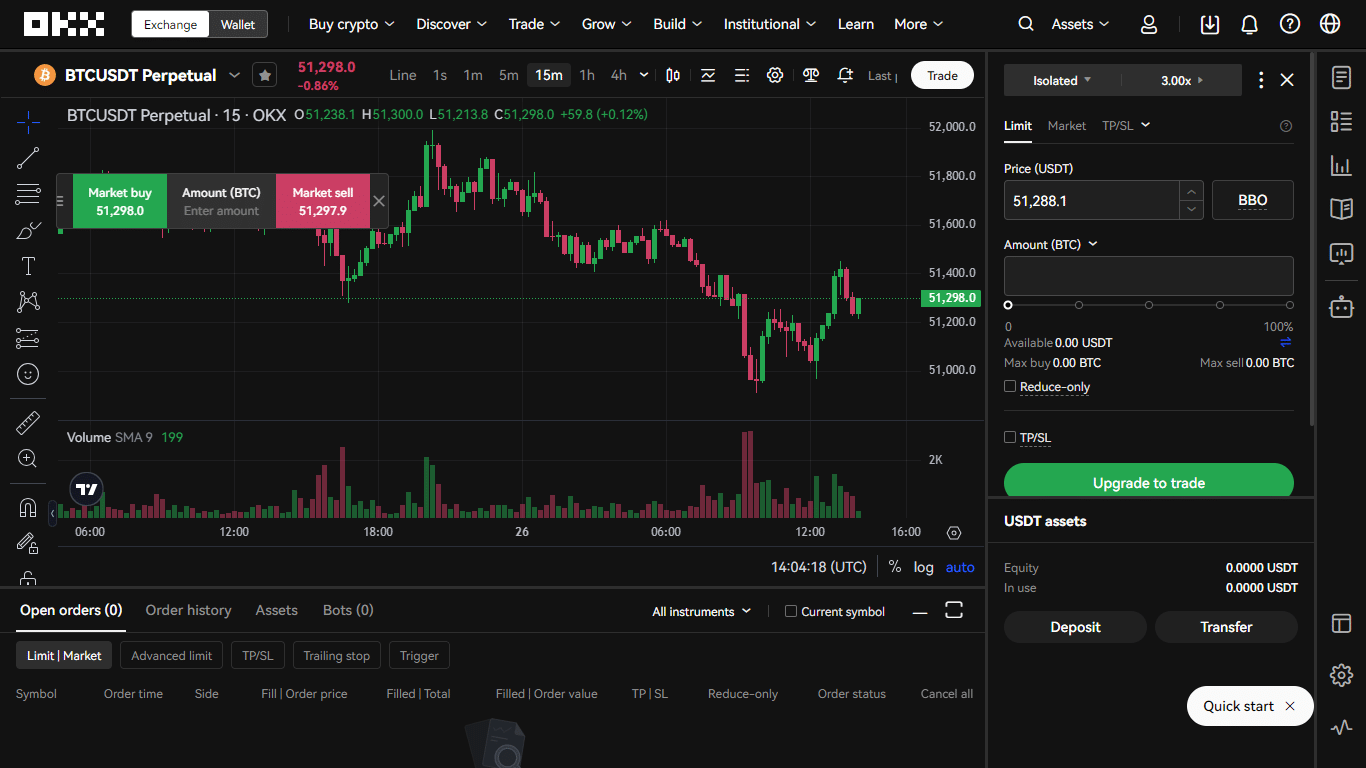The width and height of the screenshot is (1366, 768).
Task: Select the Market order tab
Action: point(1067,125)
